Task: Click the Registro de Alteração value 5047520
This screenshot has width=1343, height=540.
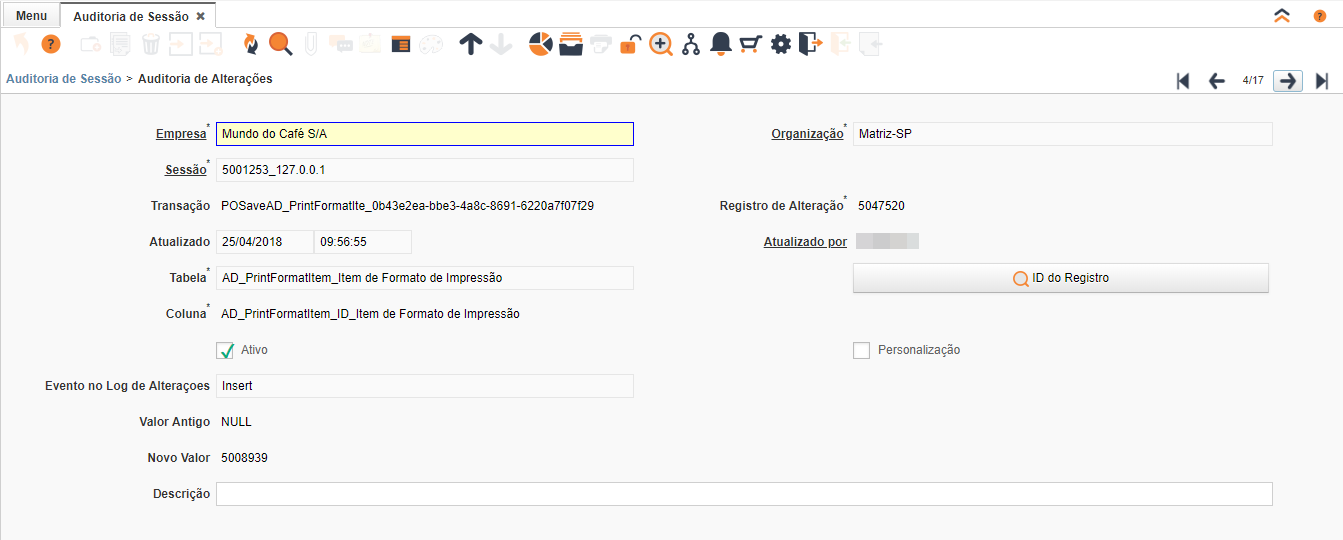Action: tap(882, 206)
